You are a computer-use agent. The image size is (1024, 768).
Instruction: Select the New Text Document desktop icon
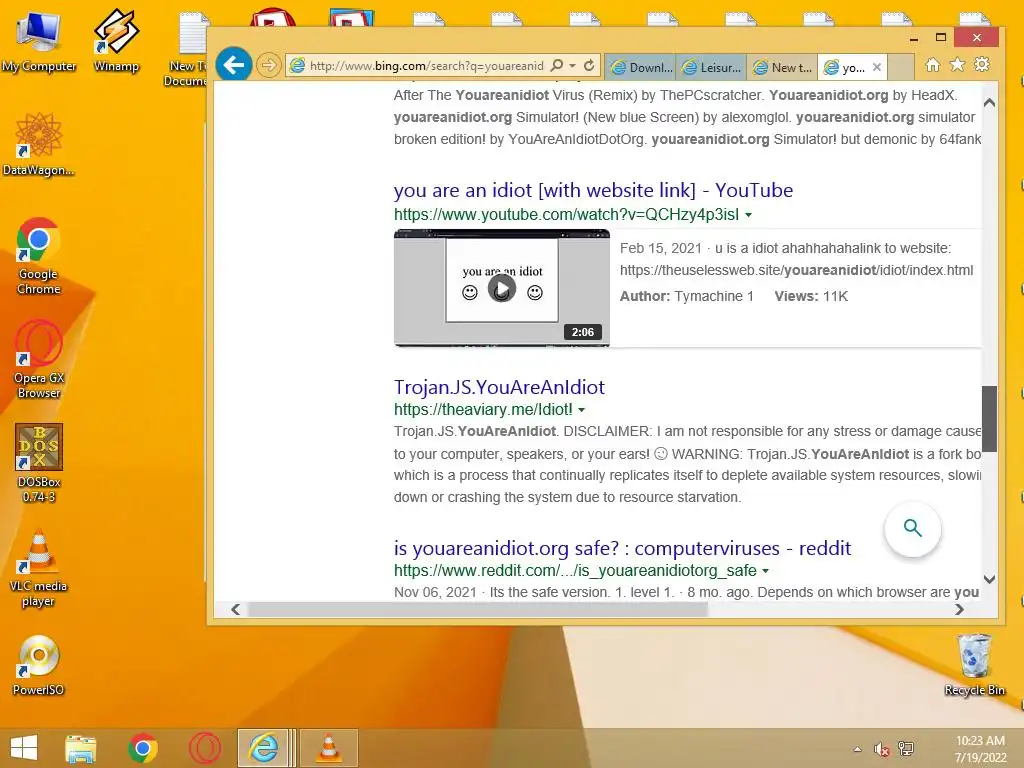point(187,48)
